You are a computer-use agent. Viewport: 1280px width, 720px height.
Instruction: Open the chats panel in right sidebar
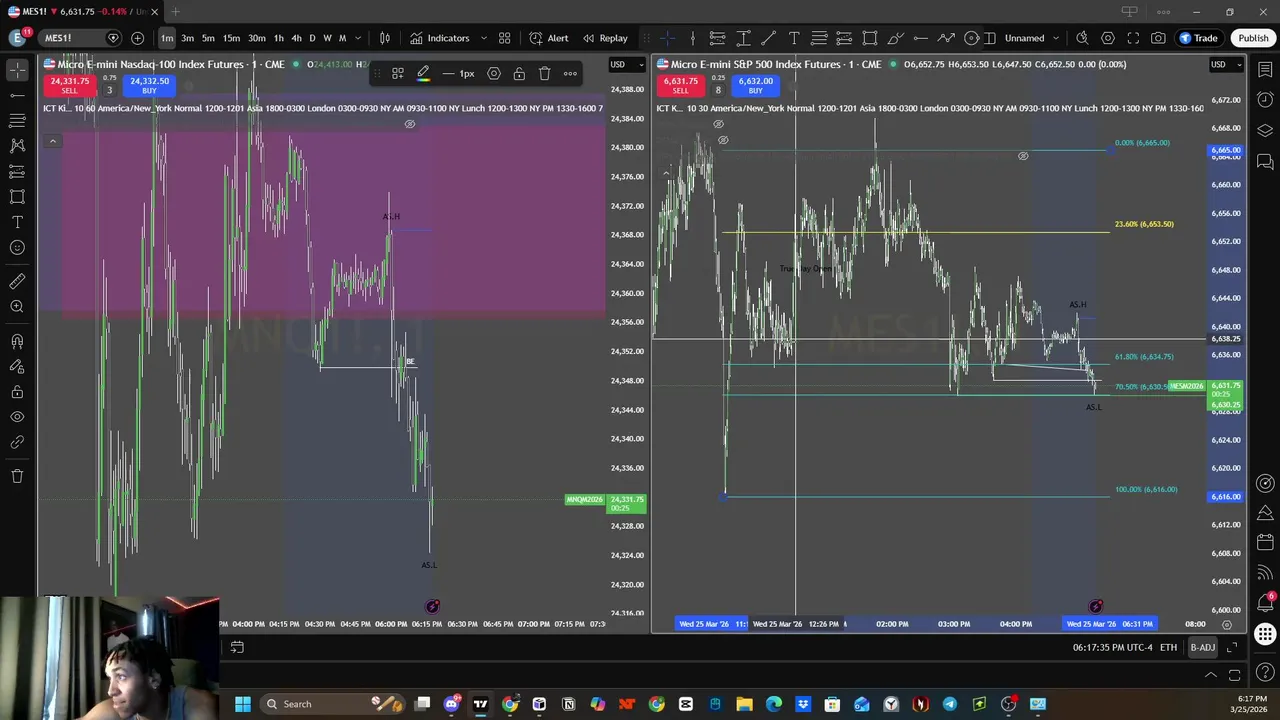(x=1265, y=162)
